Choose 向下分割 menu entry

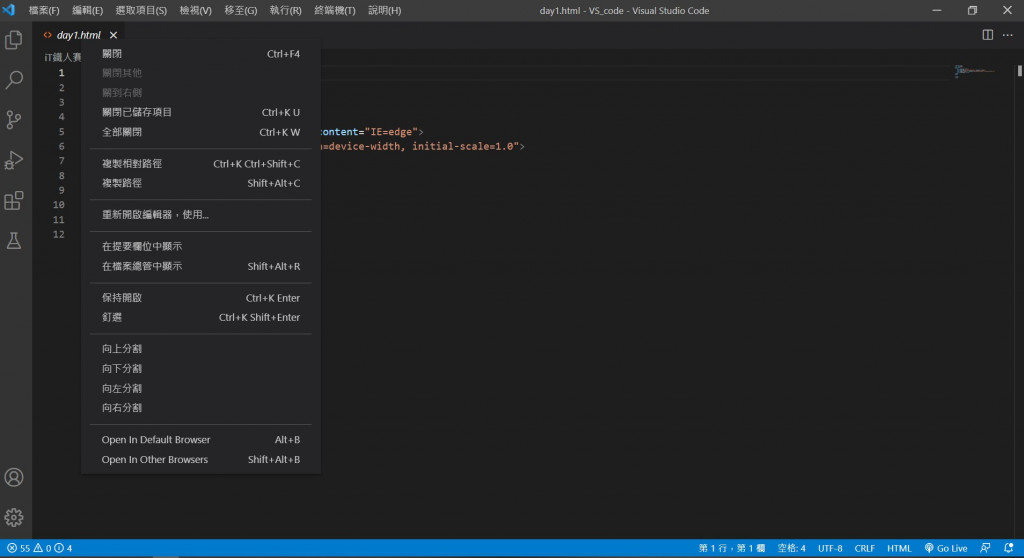(200, 369)
